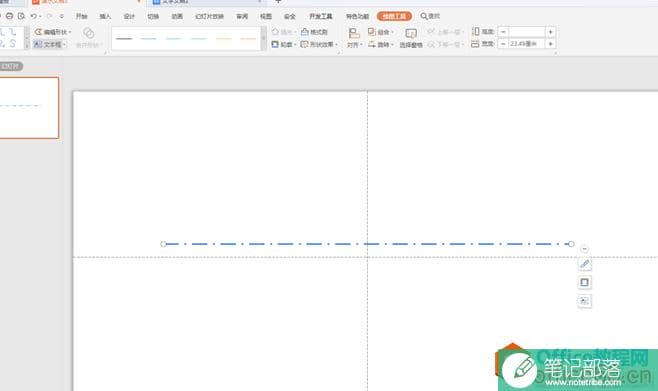Viewport: 658px width, 391px height.
Task: Select the slide 1 thumbnail
Action: pyautogui.click(x=29, y=108)
